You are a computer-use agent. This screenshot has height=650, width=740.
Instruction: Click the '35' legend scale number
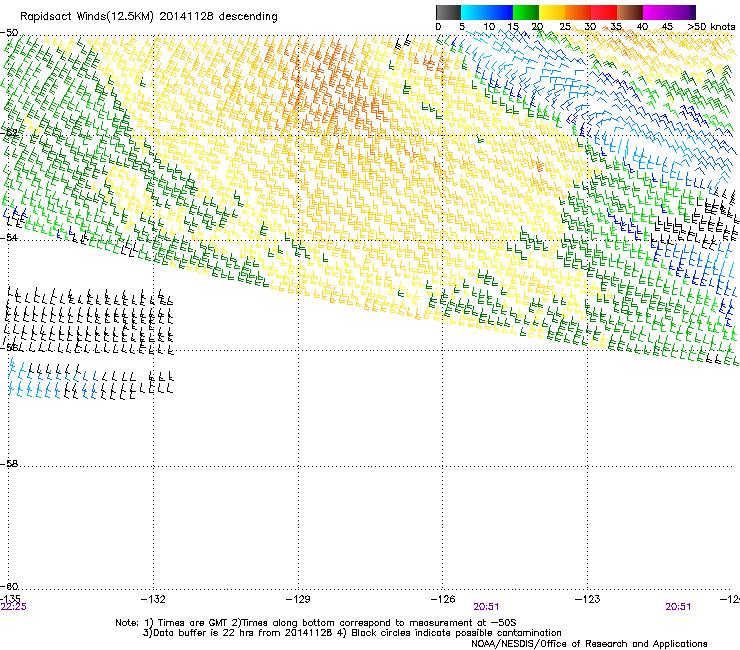[x=616, y=27]
